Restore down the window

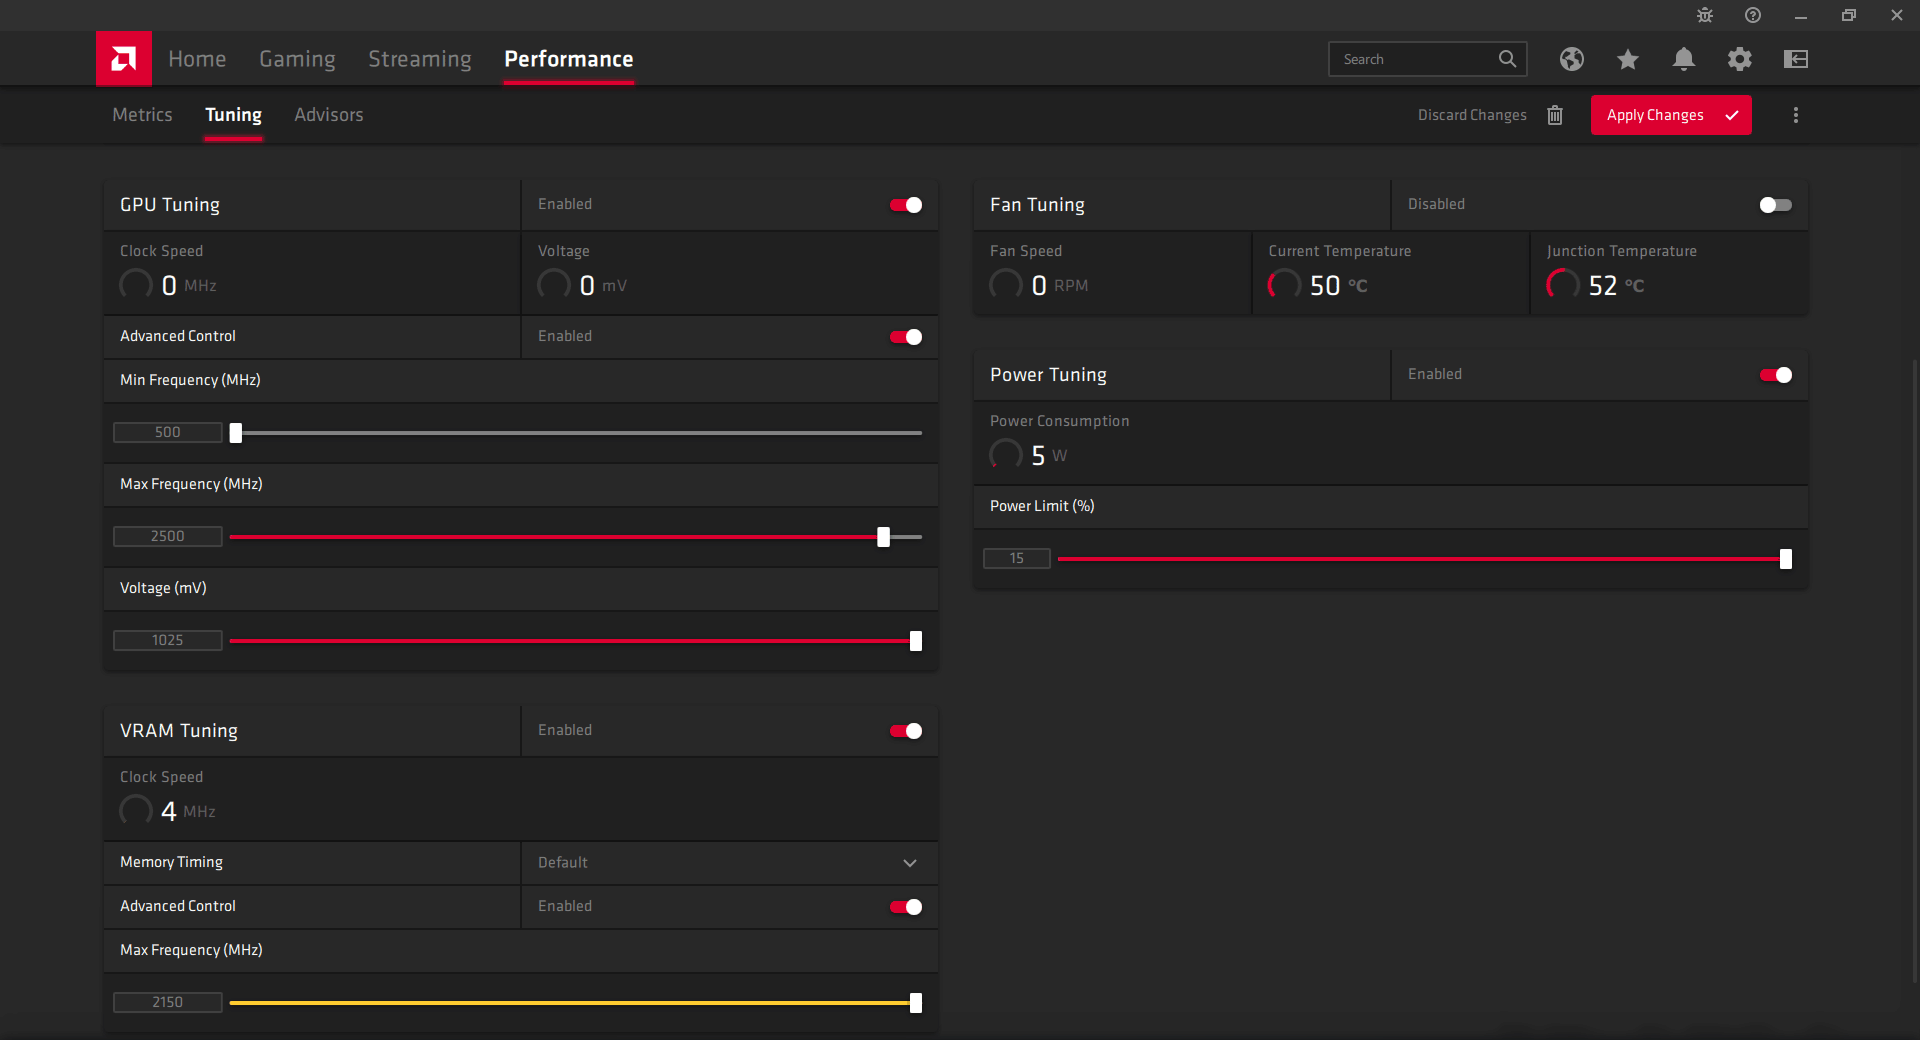click(1849, 15)
